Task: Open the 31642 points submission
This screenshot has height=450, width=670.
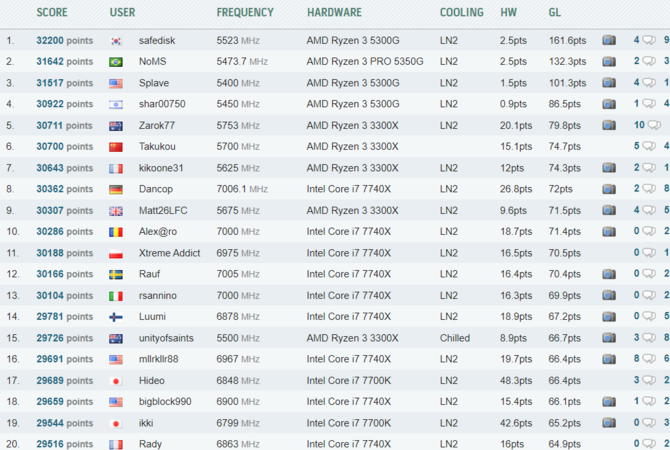Action: click(65, 62)
